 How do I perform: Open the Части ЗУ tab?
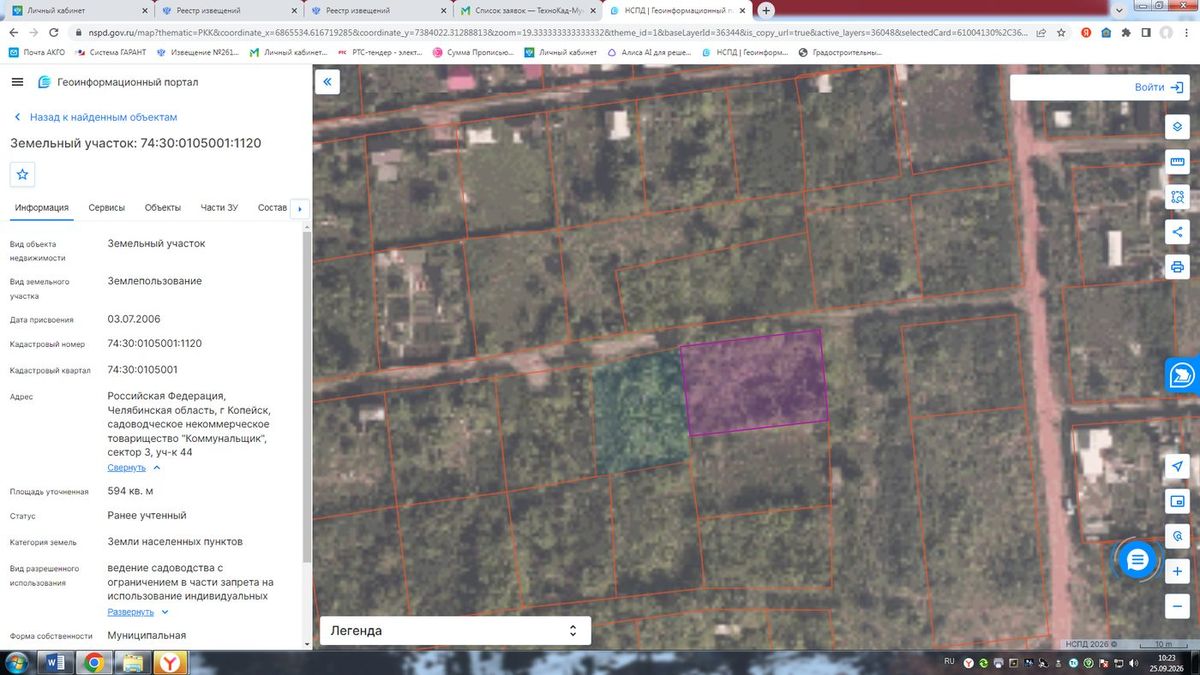tap(219, 208)
